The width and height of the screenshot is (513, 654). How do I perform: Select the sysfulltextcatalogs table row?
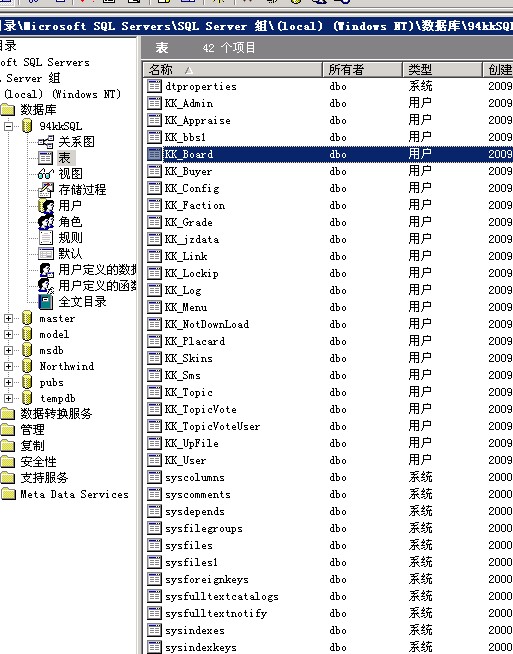328,596
